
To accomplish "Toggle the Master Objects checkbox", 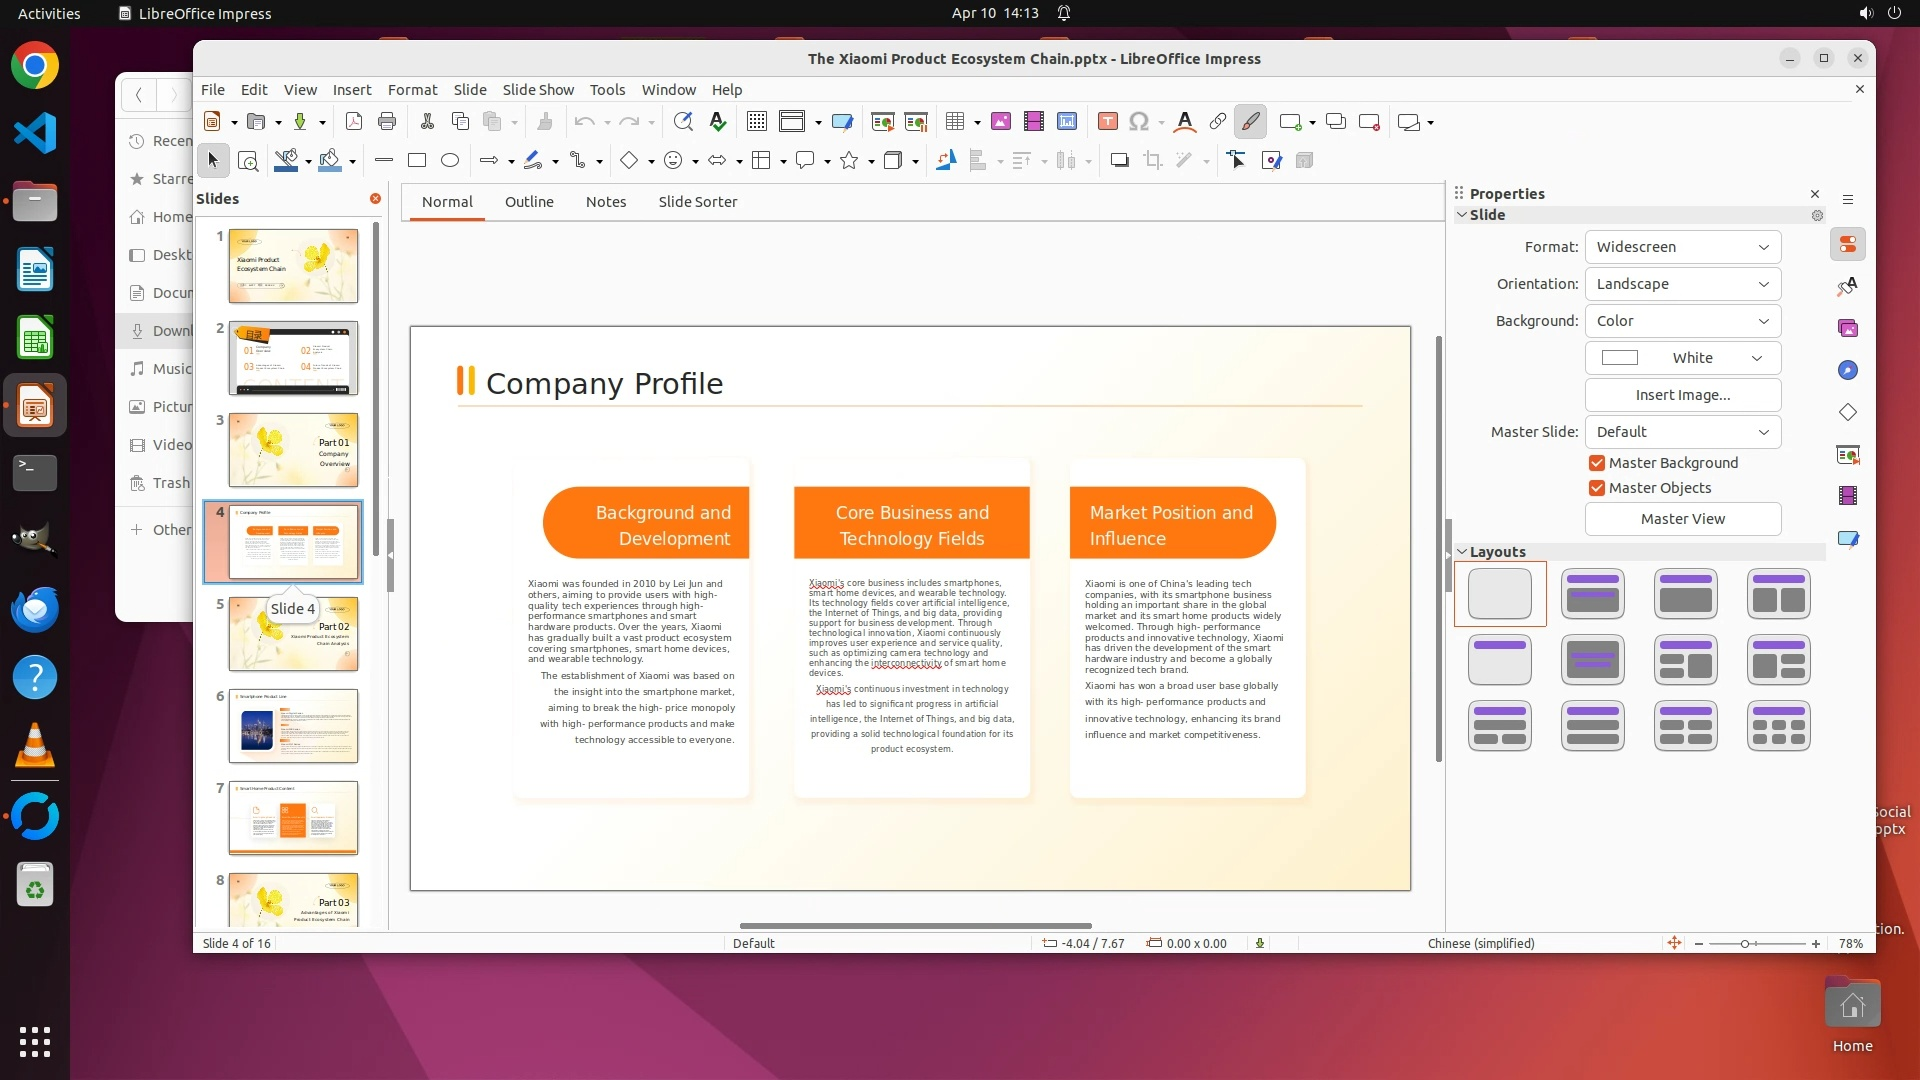I will pyautogui.click(x=1597, y=488).
